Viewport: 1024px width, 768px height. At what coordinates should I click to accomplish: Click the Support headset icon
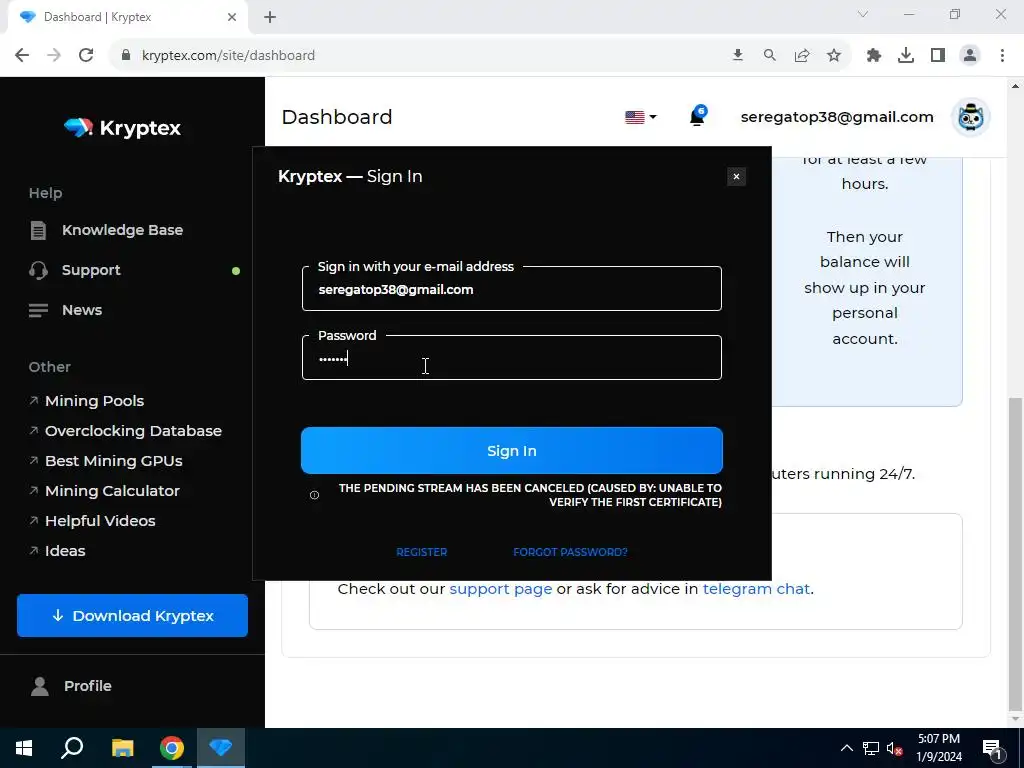[39, 270]
